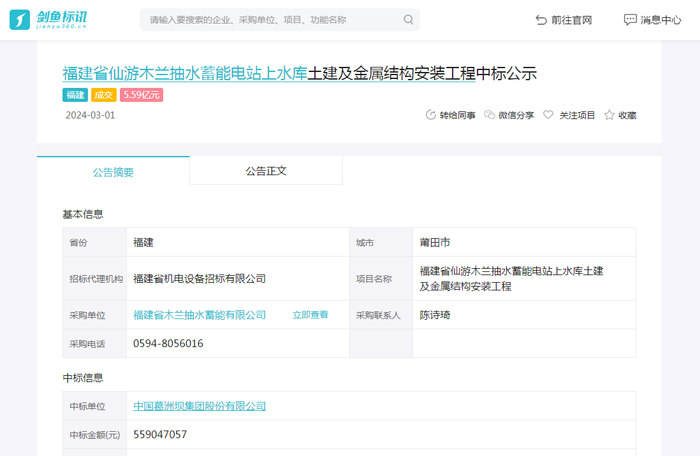Open the 中国葛洲坝集团股份有限公司 winner link
This screenshot has height=456, width=700.
[200, 406]
